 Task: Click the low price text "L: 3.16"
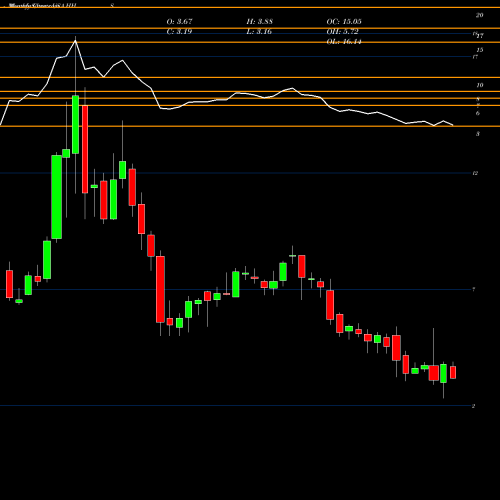260,32
